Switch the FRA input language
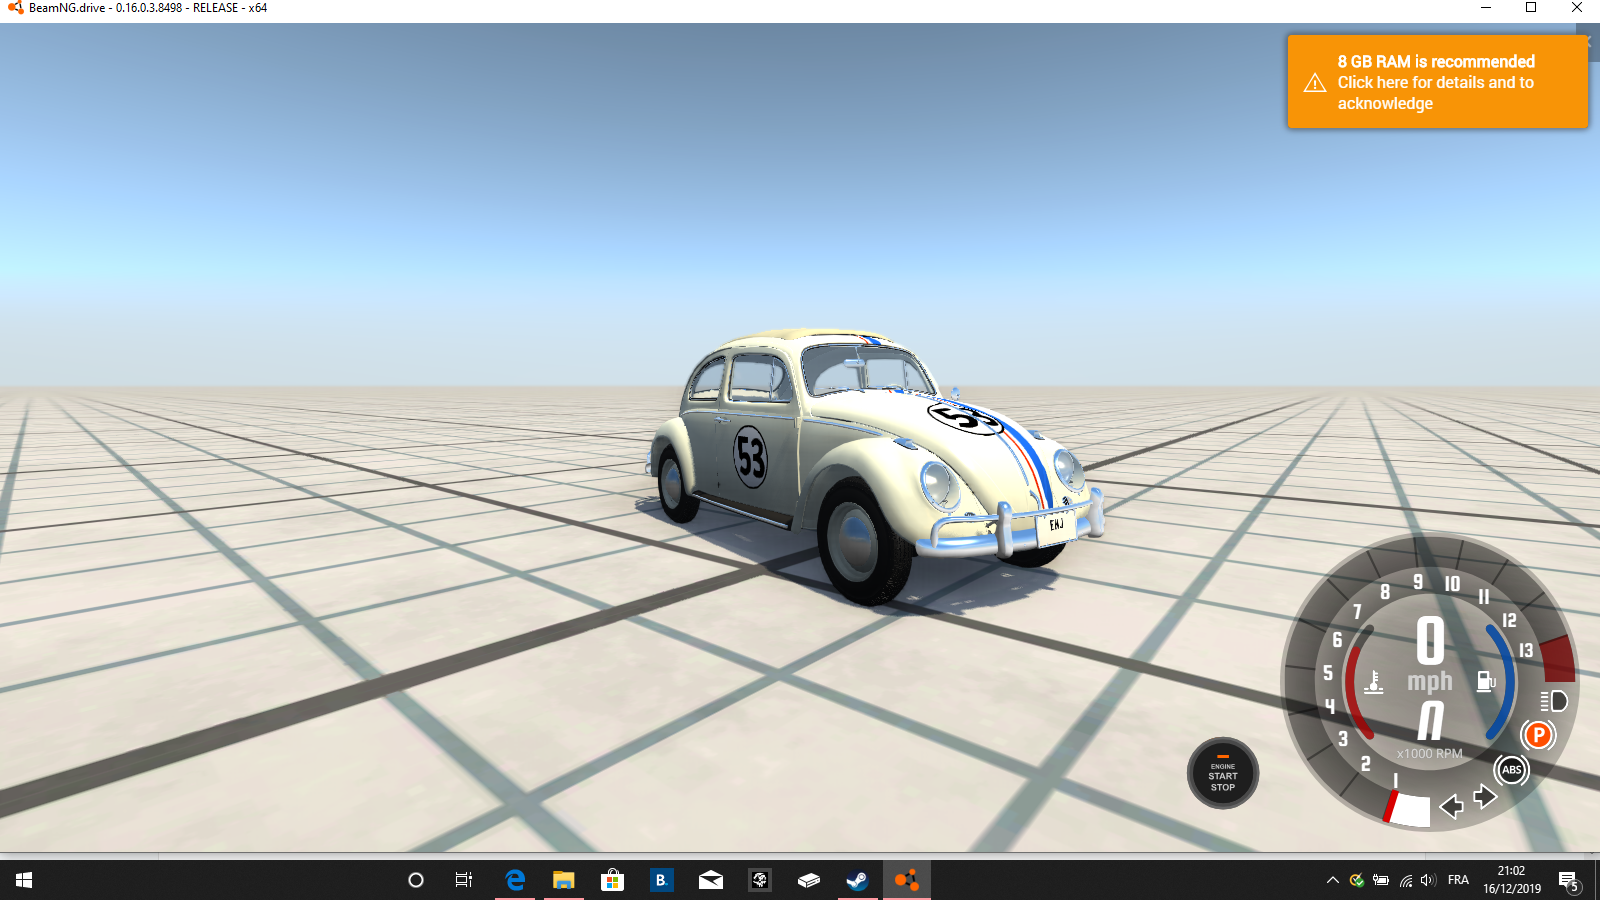The image size is (1600, 900). [1458, 880]
